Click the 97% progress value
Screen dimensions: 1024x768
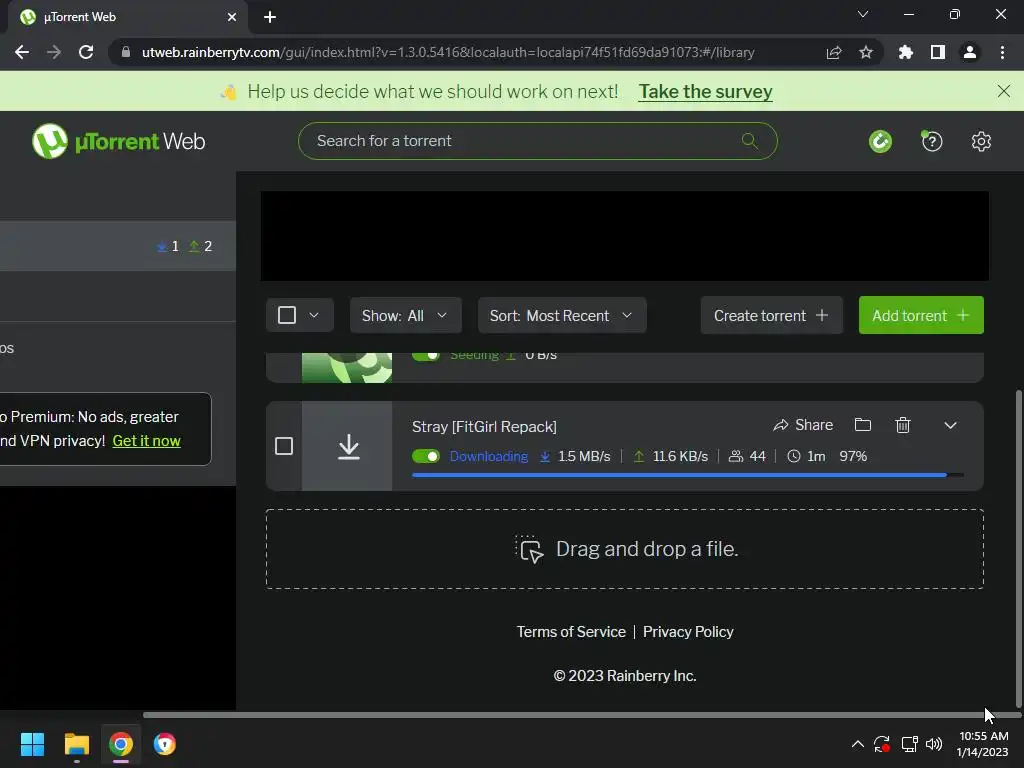tap(853, 456)
